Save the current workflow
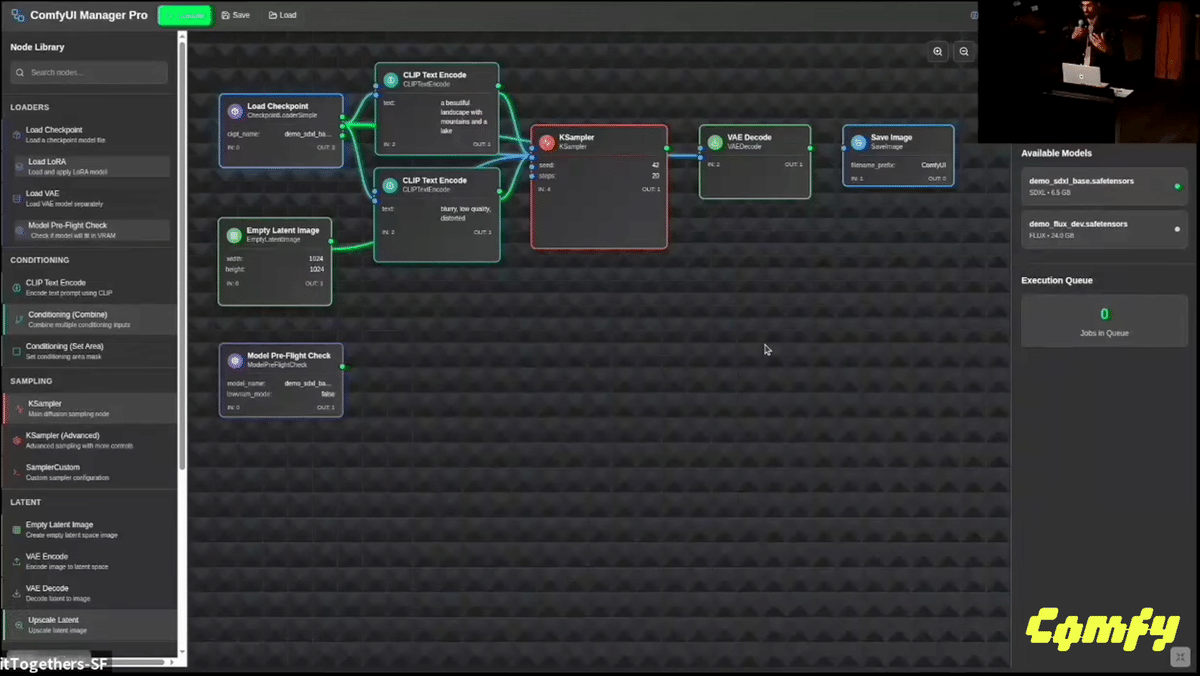The width and height of the screenshot is (1200, 676). tap(236, 15)
